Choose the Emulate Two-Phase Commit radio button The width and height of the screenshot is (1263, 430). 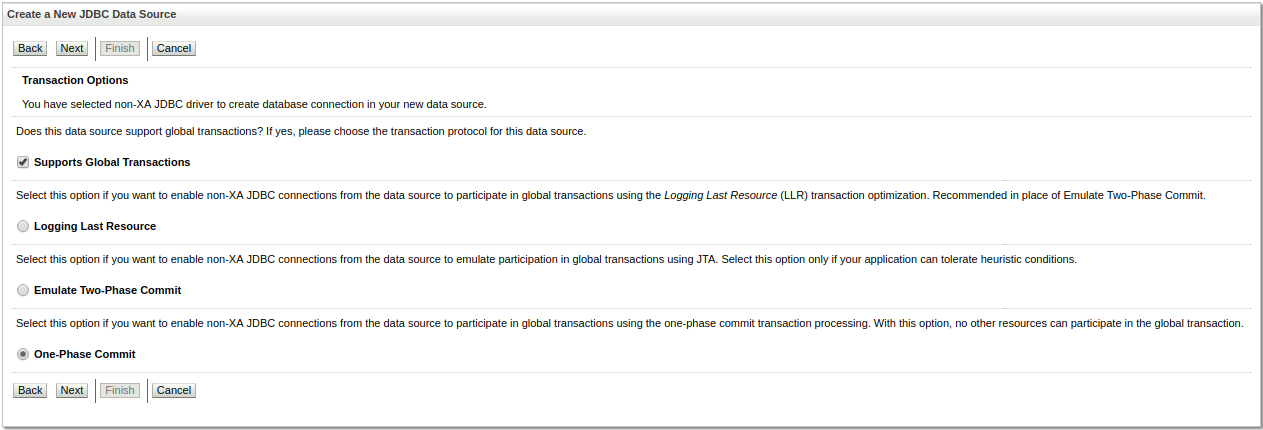pyautogui.click(x=23, y=290)
